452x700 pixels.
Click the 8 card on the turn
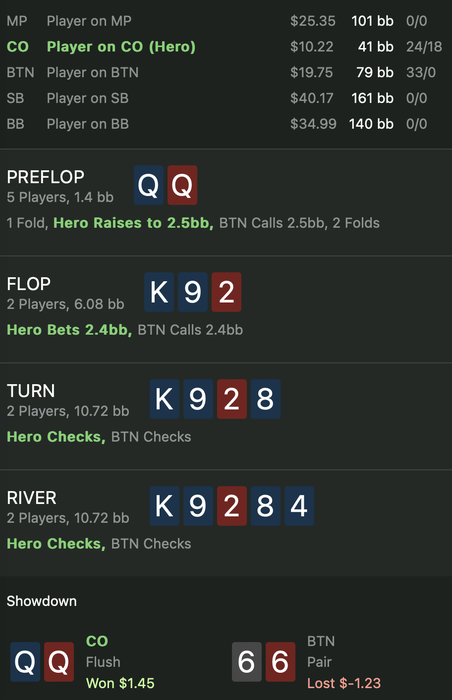tap(265, 399)
